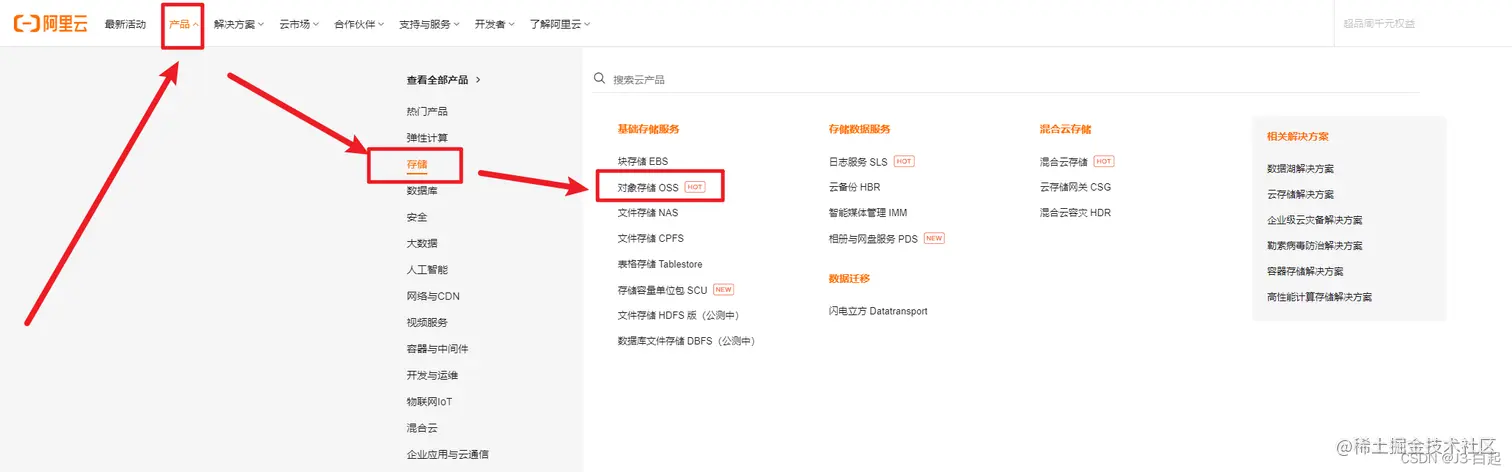Open 高性能计算存储解决方案 link
Viewport: 1512px width, 472px height.
pyautogui.click(x=1319, y=297)
